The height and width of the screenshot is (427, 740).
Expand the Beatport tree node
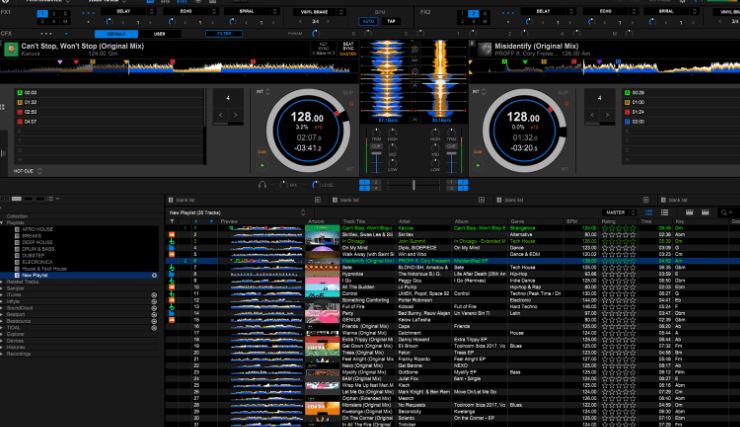click(x=2, y=315)
